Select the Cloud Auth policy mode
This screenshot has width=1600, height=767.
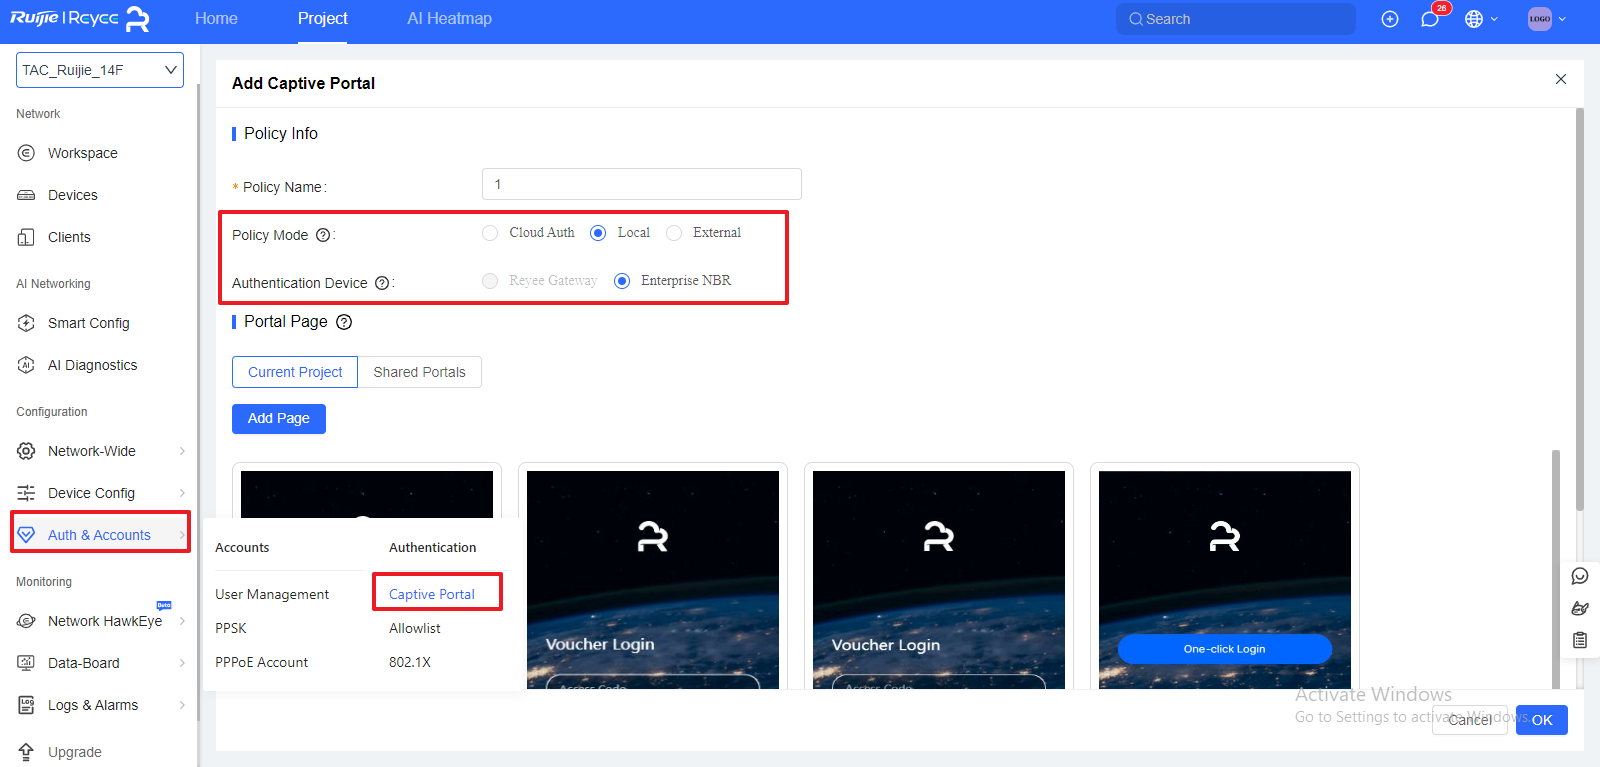pyautogui.click(x=490, y=233)
